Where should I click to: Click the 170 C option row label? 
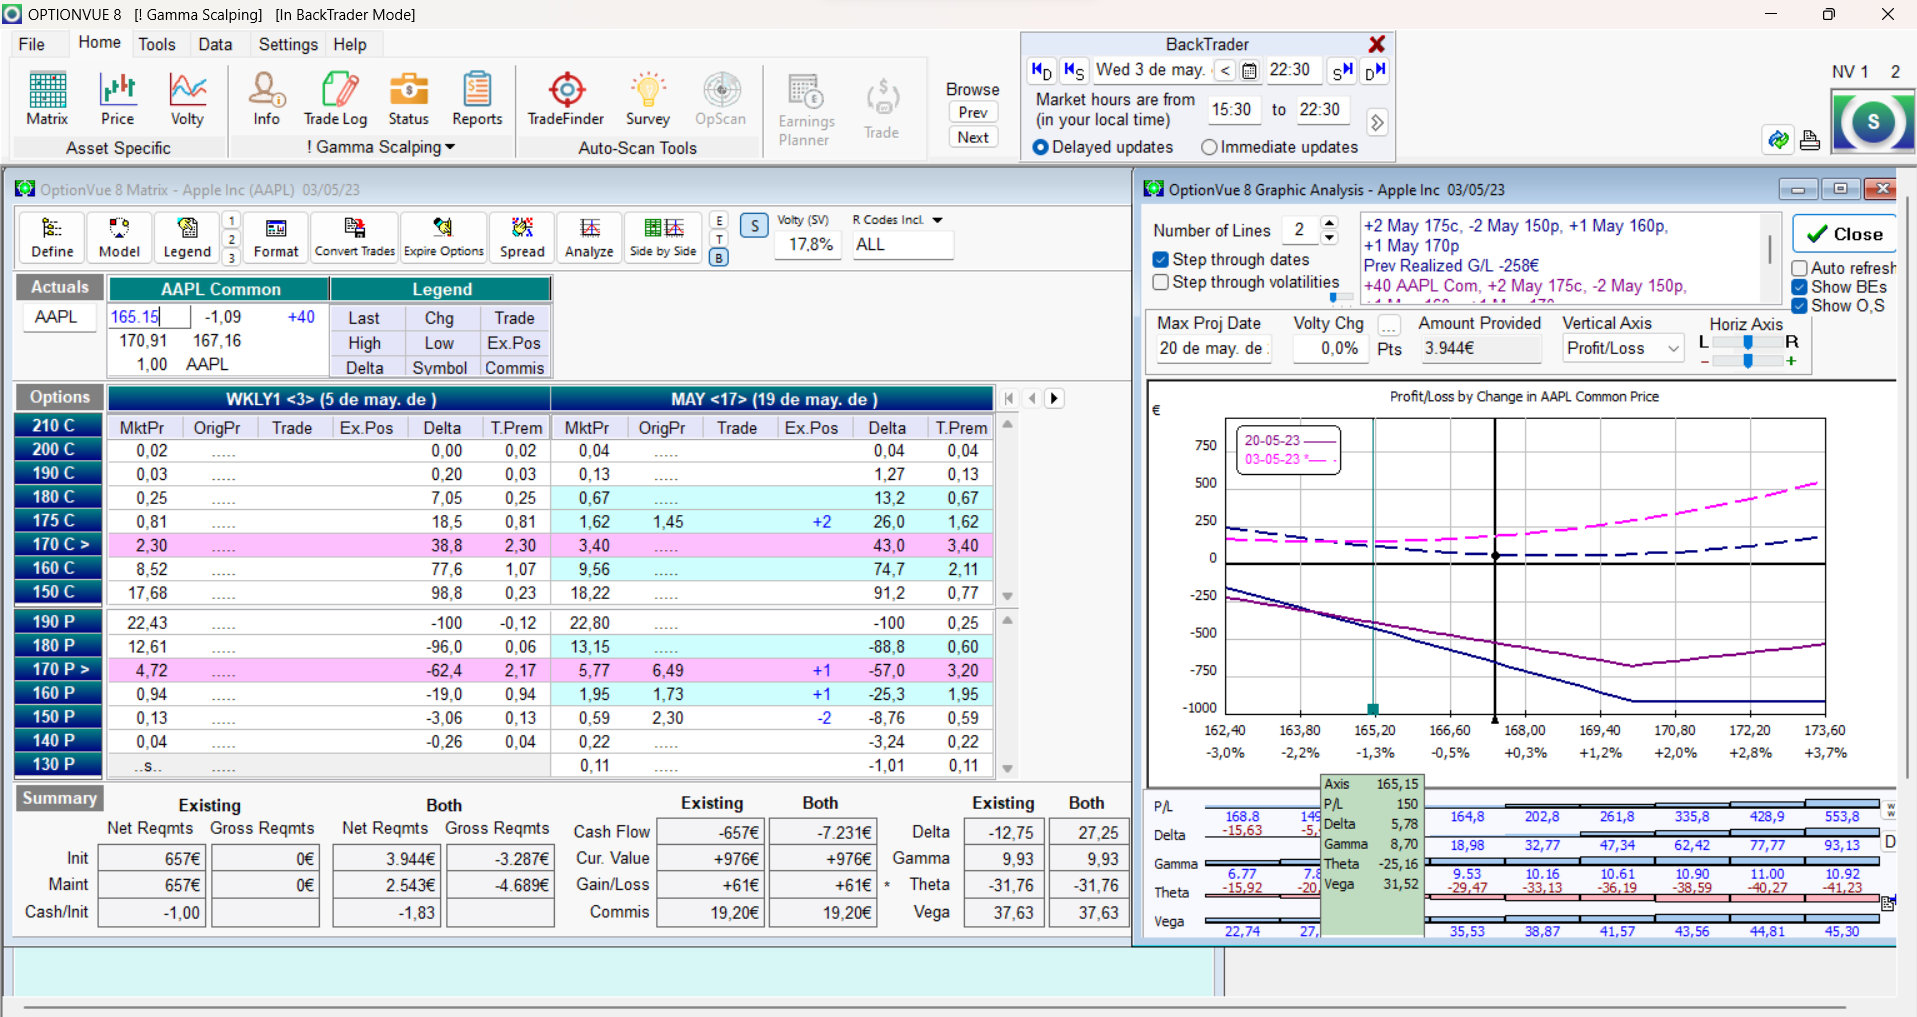pyautogui.click(x=59, y=545)
